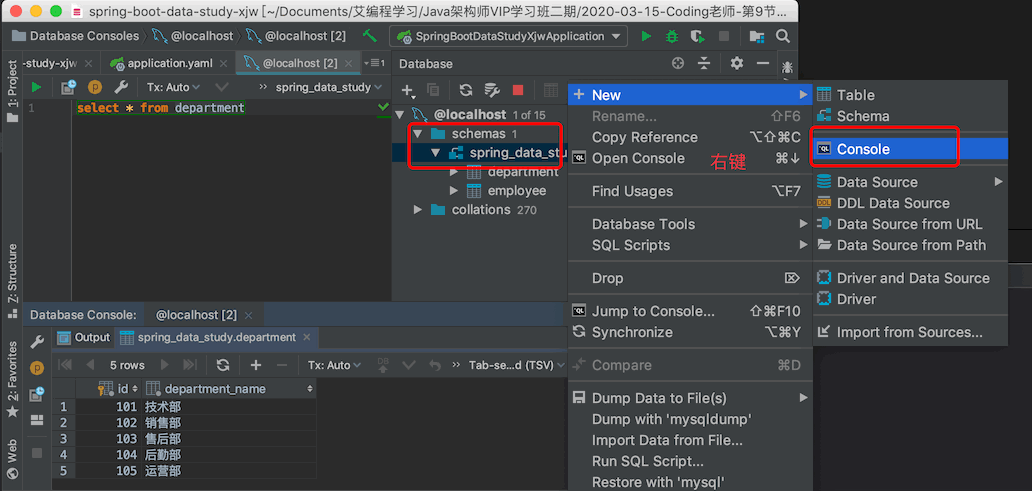Open Database panel gear options
The height and width of the screenshot is (491, 1032).
pos(737,63)
